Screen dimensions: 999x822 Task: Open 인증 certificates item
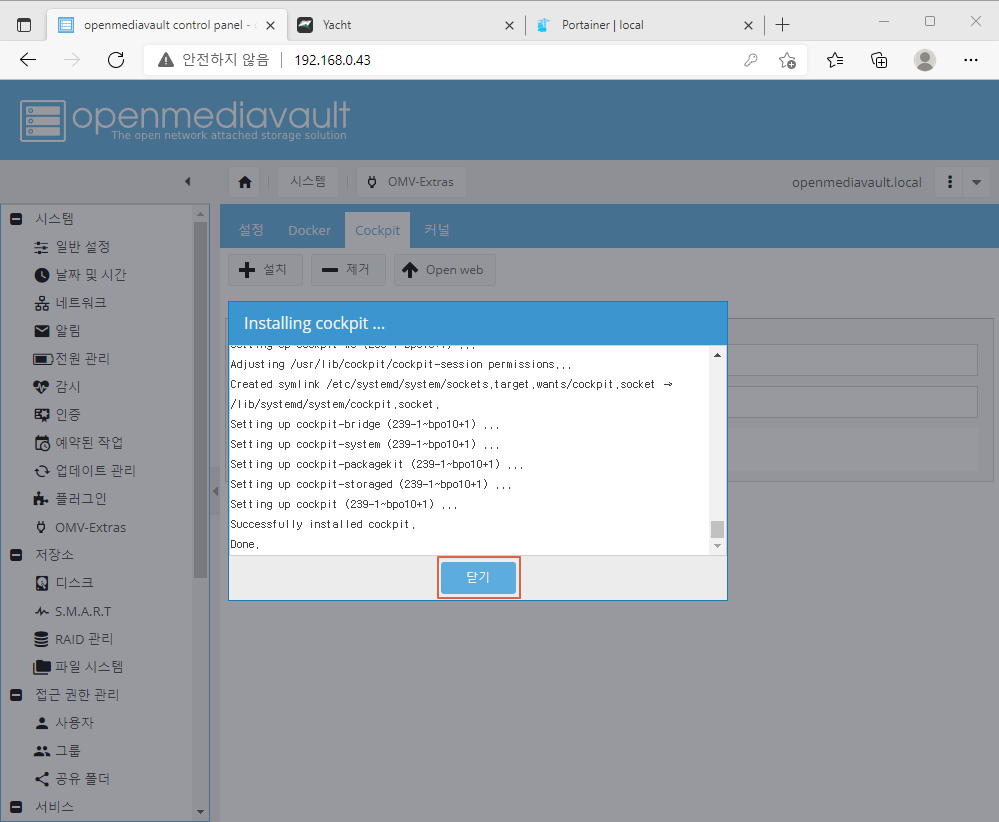point(68,415)
